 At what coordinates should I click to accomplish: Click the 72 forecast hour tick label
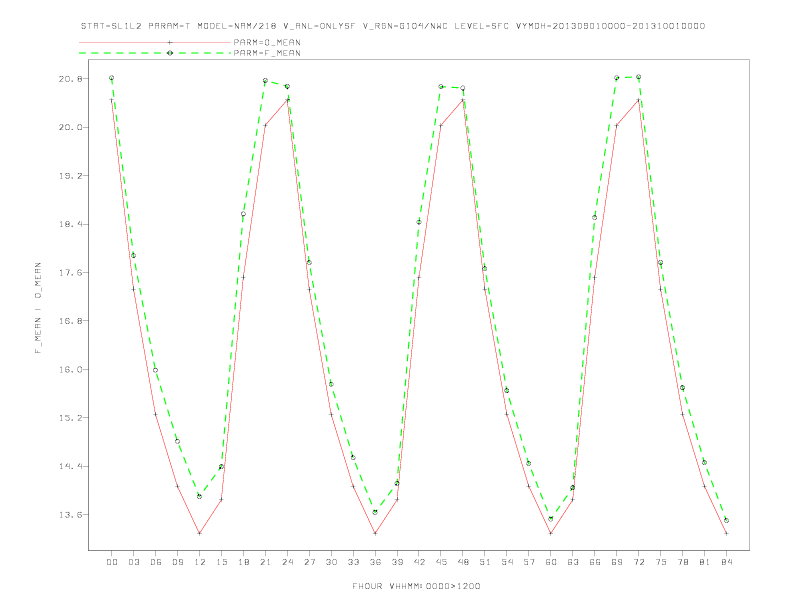pos(638,562)
